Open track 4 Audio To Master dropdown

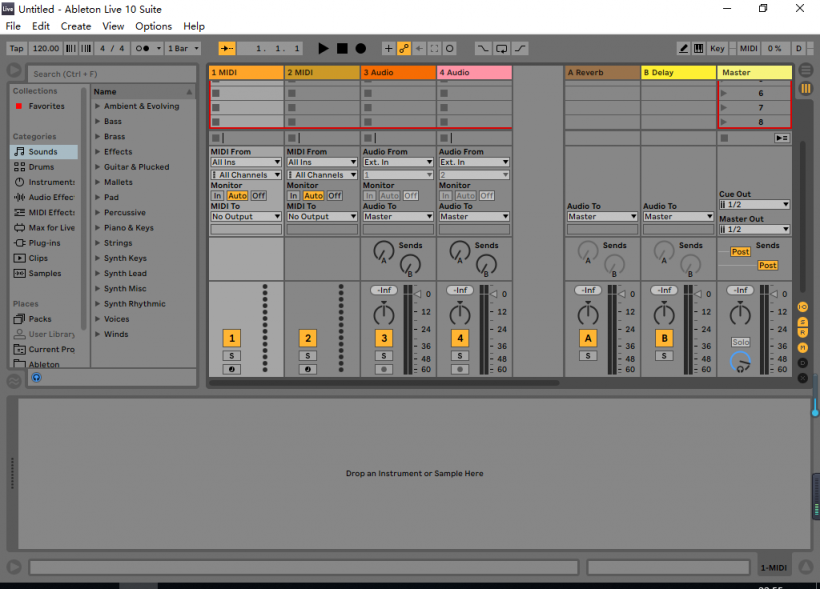tap(474, 217)
